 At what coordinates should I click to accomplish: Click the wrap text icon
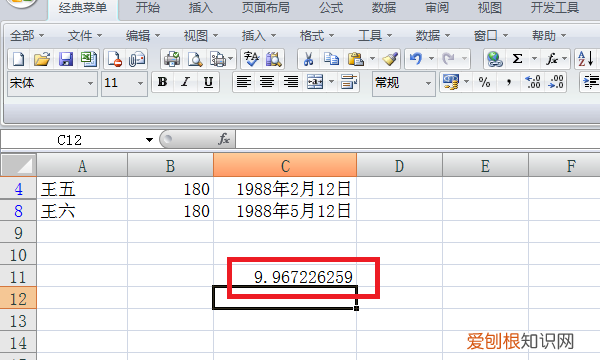click(349, 82)
